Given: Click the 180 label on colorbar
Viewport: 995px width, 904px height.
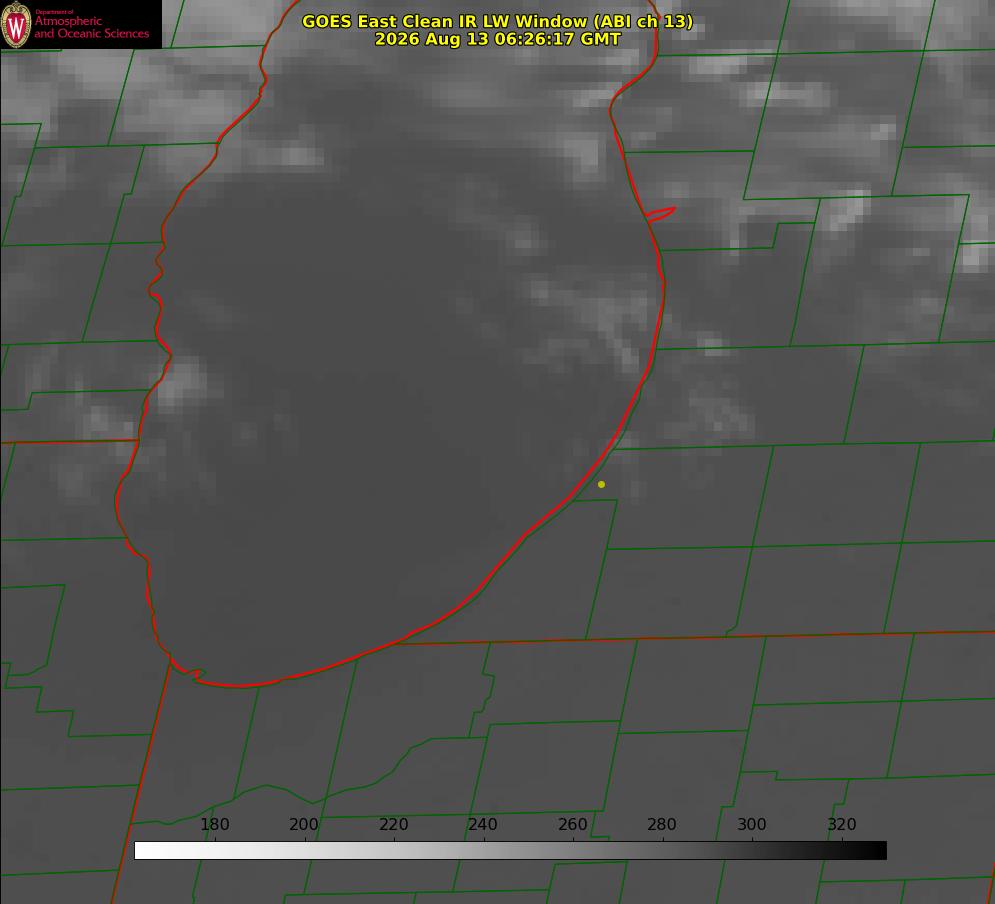Looking at the screenshot, I should tap(214, 824).
